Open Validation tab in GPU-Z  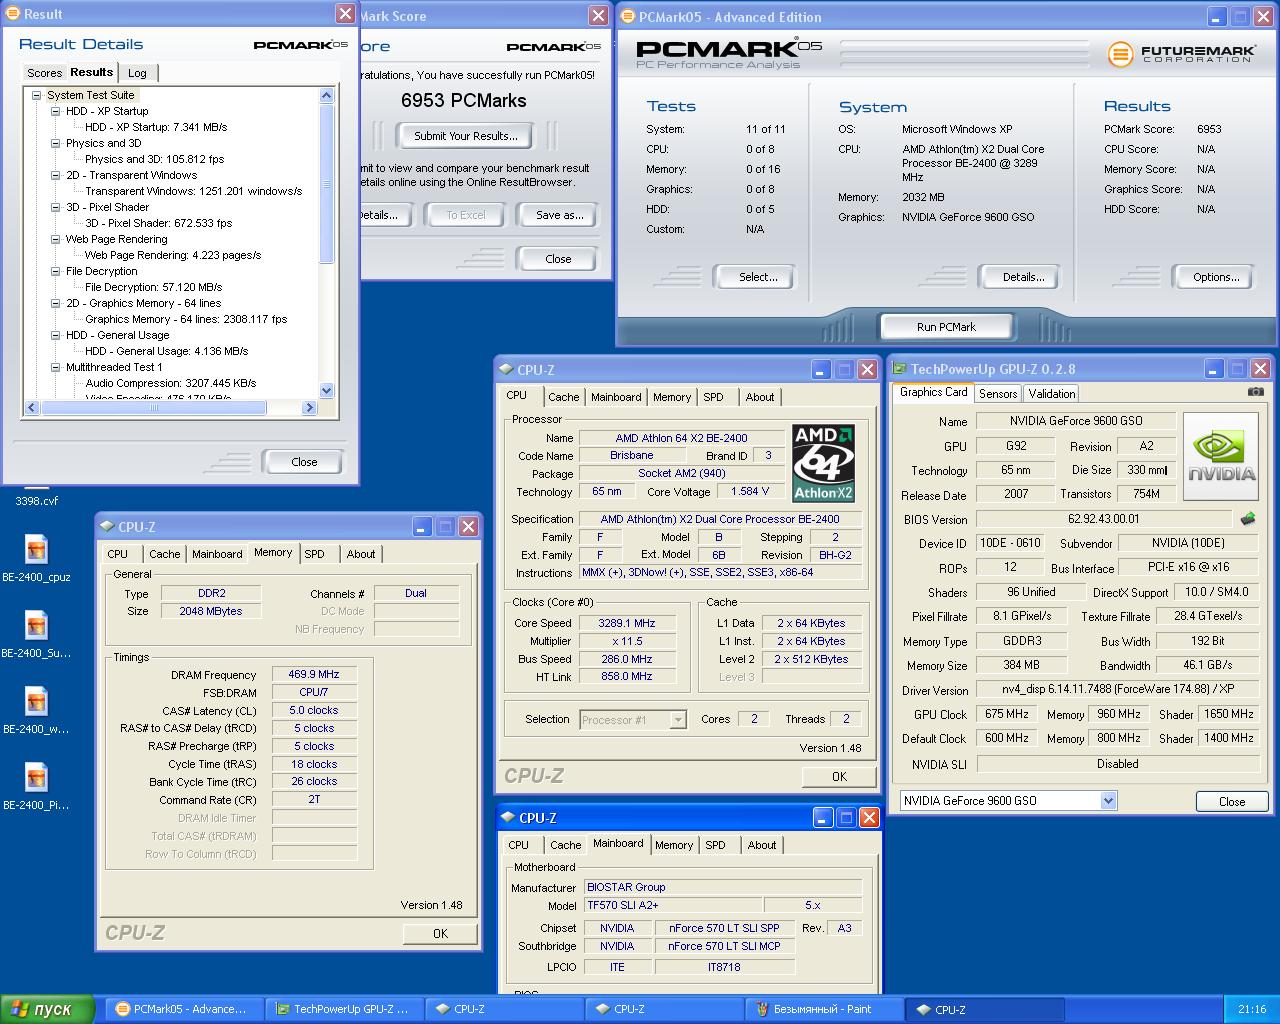point(1052,394)
